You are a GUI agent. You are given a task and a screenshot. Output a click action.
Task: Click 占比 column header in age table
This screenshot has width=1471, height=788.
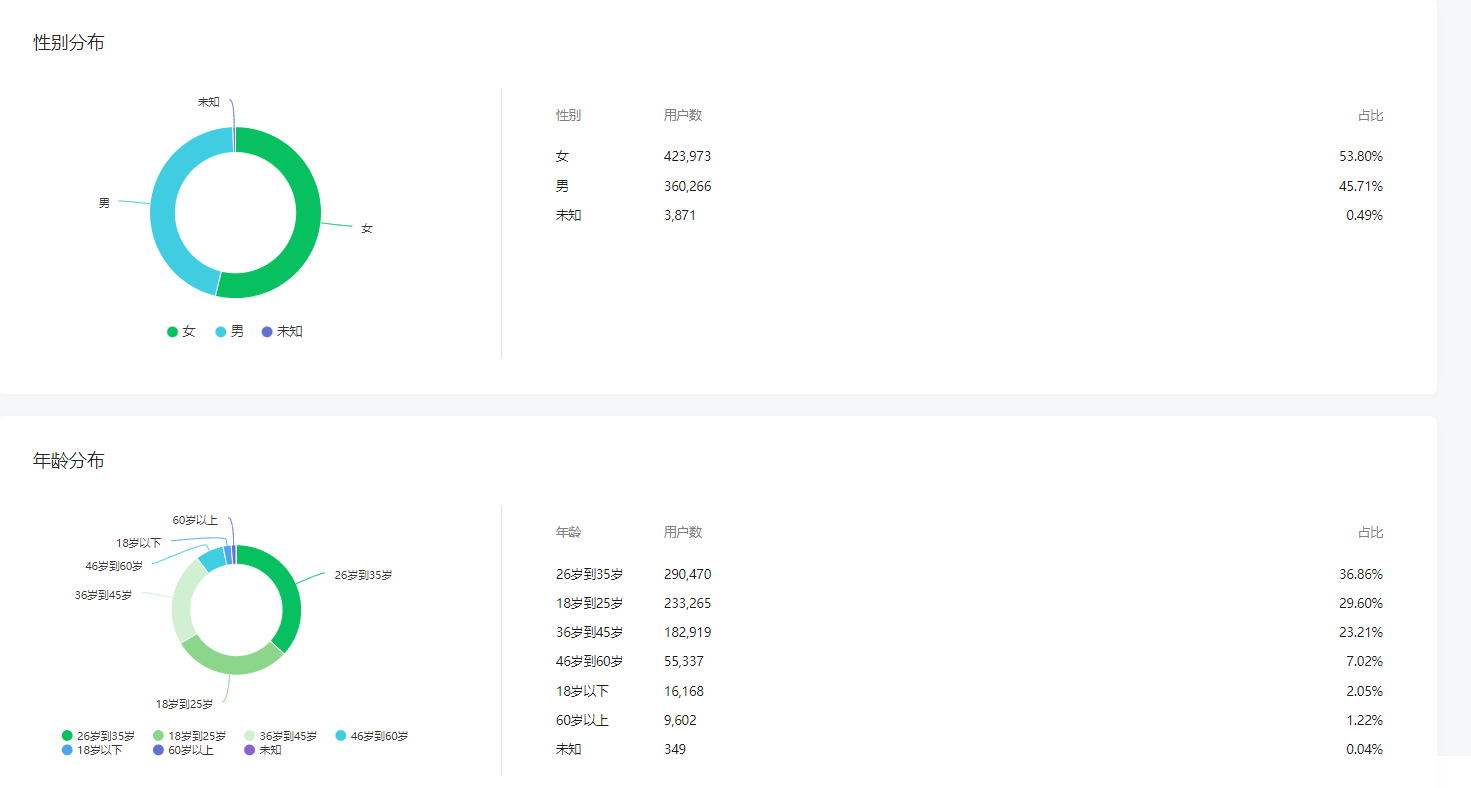click(x=1370, y=532)
